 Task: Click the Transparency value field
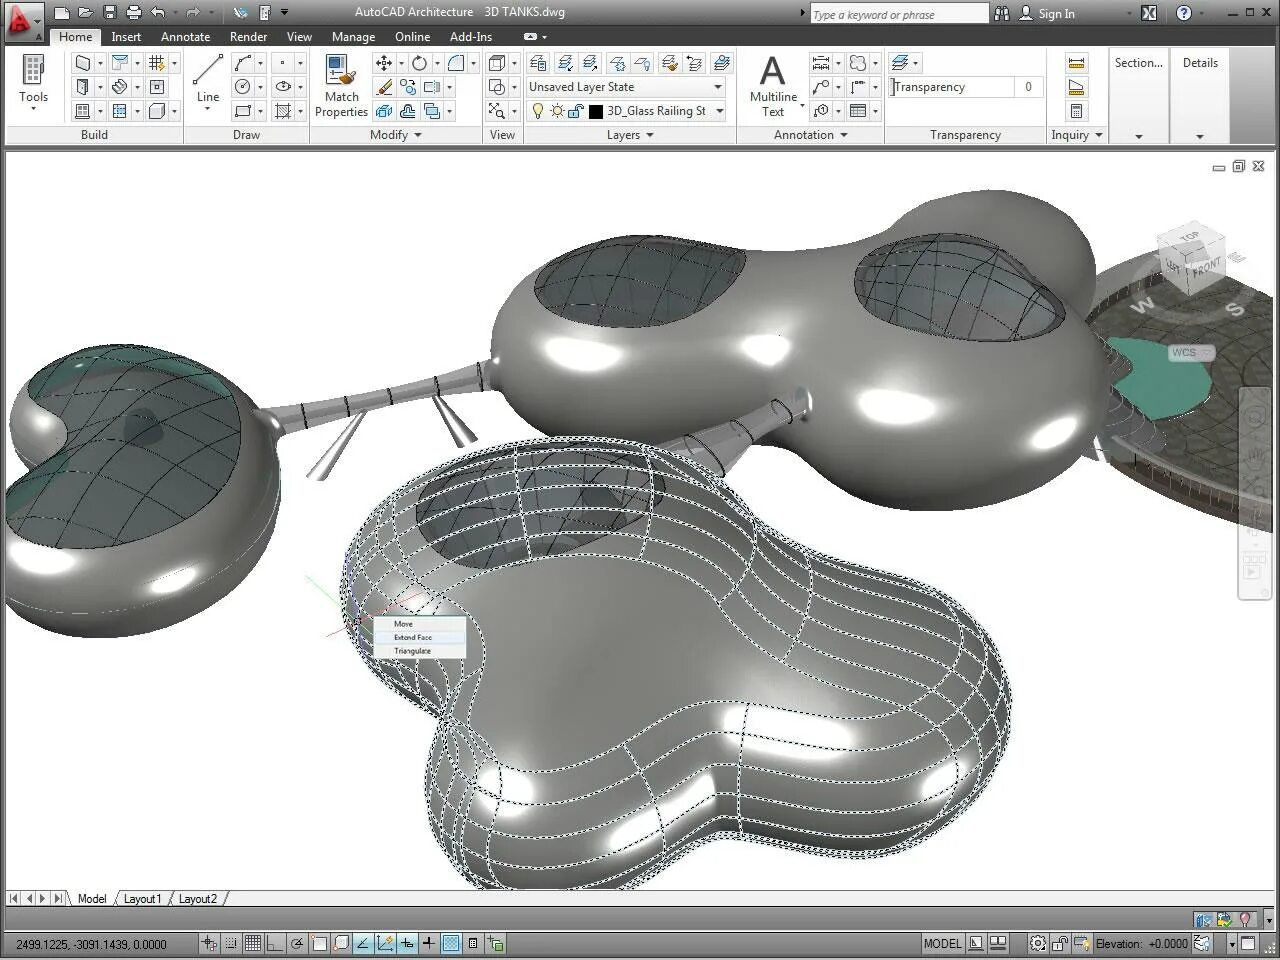[1029, 87]
